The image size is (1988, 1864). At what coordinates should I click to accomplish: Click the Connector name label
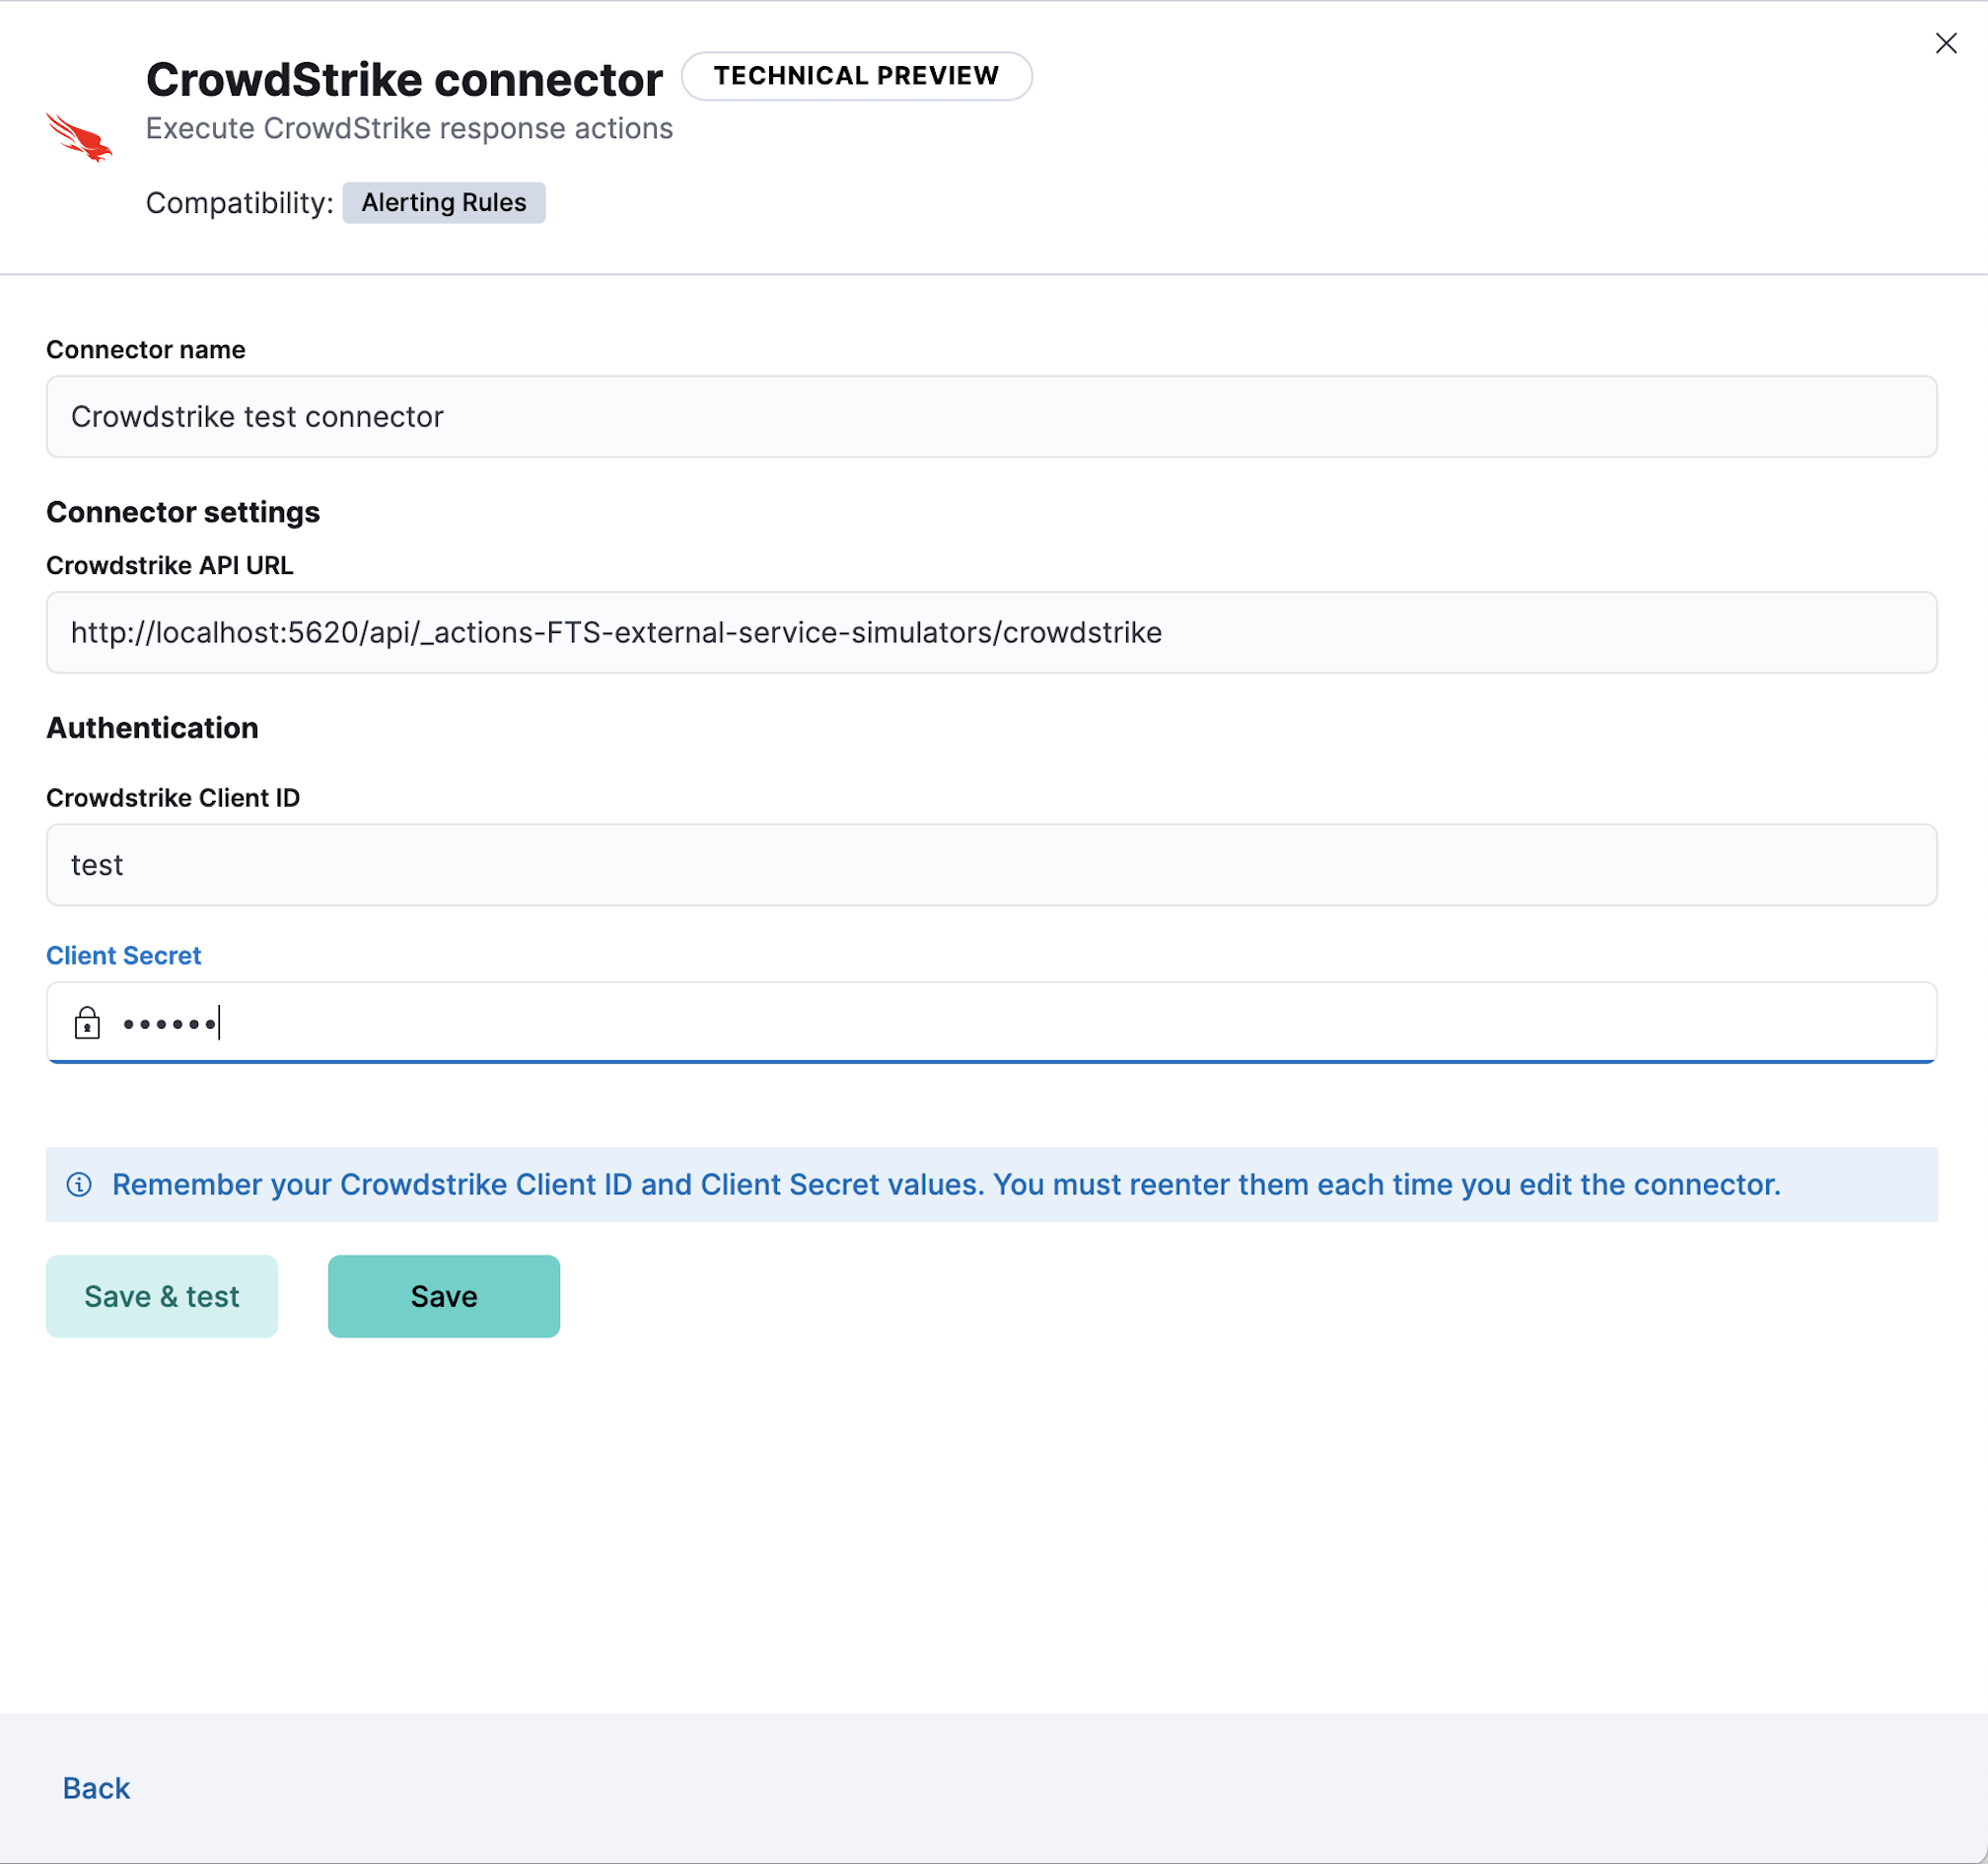[146, 349]
